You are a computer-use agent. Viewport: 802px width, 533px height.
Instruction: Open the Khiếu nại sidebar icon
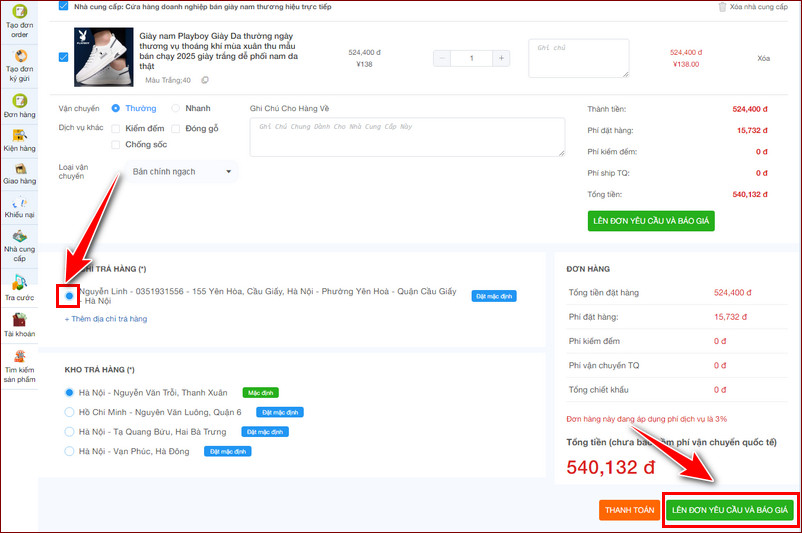point(19,205)
